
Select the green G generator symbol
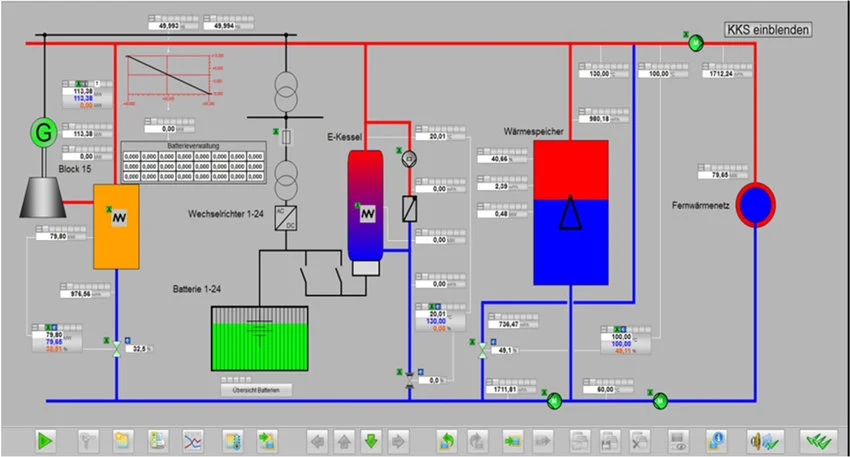coord(43,133)
